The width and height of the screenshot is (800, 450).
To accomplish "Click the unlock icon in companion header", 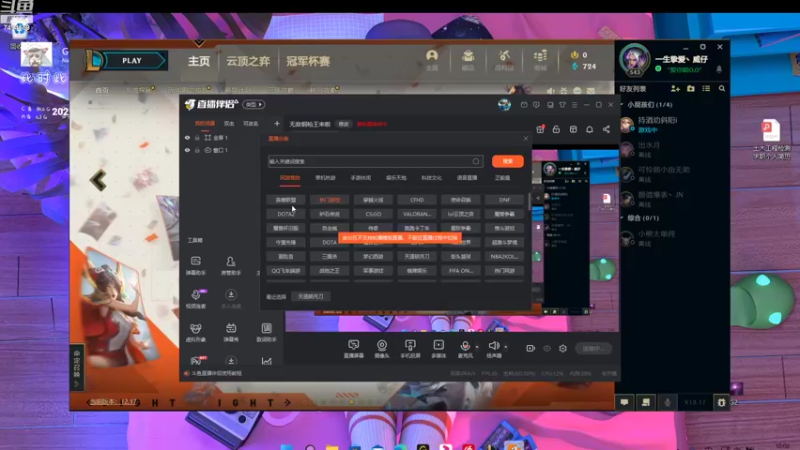I will [556, 129].
